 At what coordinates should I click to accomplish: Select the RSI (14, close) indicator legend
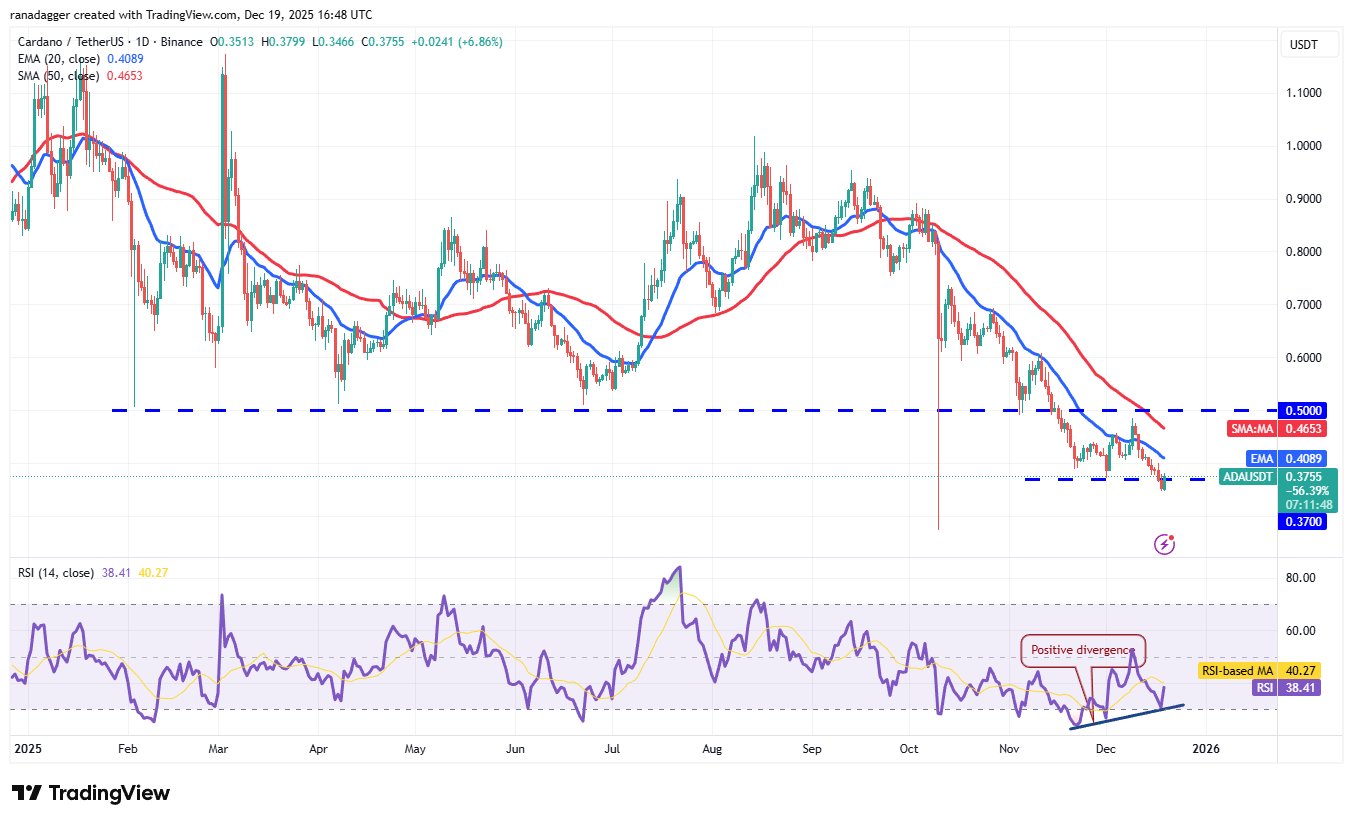(x=57, y=573)
